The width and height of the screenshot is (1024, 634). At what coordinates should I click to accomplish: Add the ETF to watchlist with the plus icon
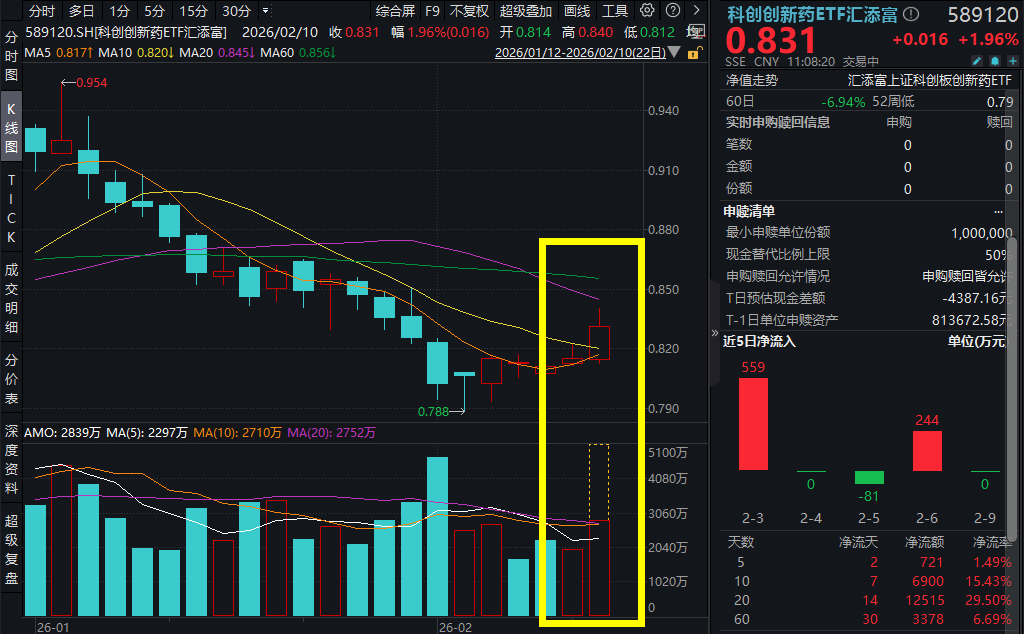1013,60
